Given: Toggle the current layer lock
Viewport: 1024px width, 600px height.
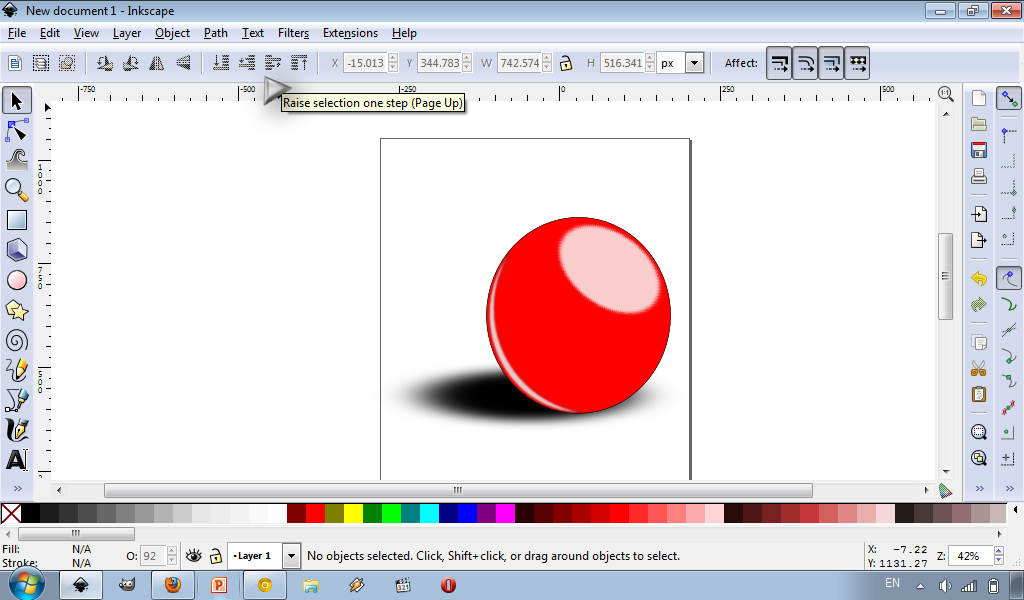Looking at the screenshot, I should tap(215, 556).
